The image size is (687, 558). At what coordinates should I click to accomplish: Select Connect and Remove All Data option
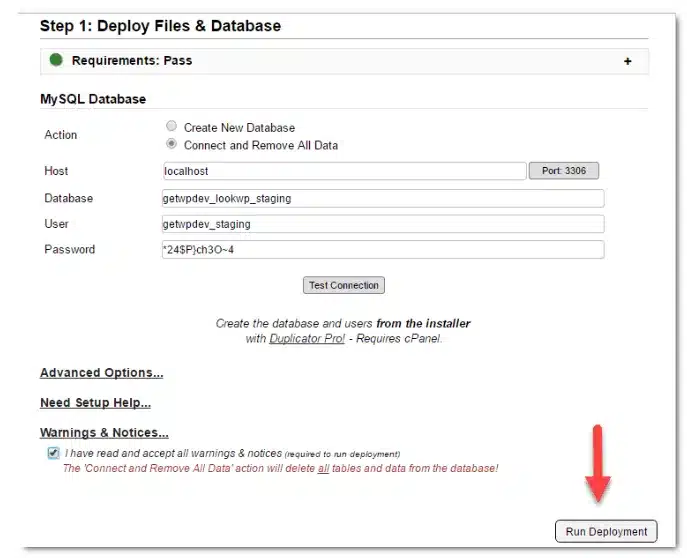(171, 144)
